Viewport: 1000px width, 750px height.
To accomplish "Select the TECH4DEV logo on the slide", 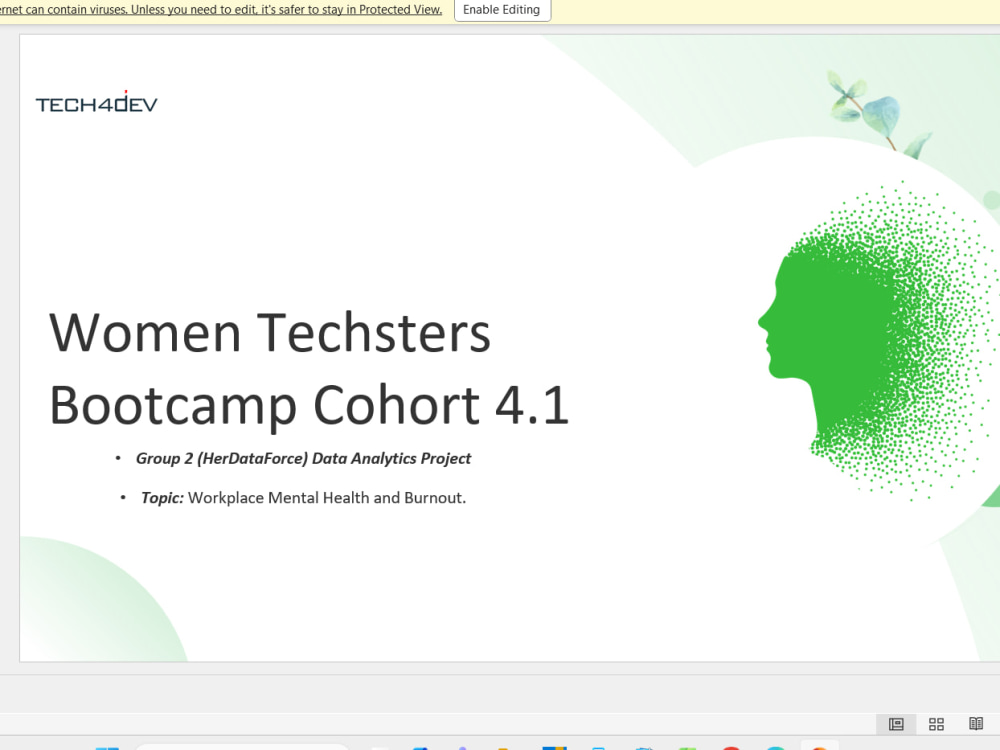I will click(96, 103).
